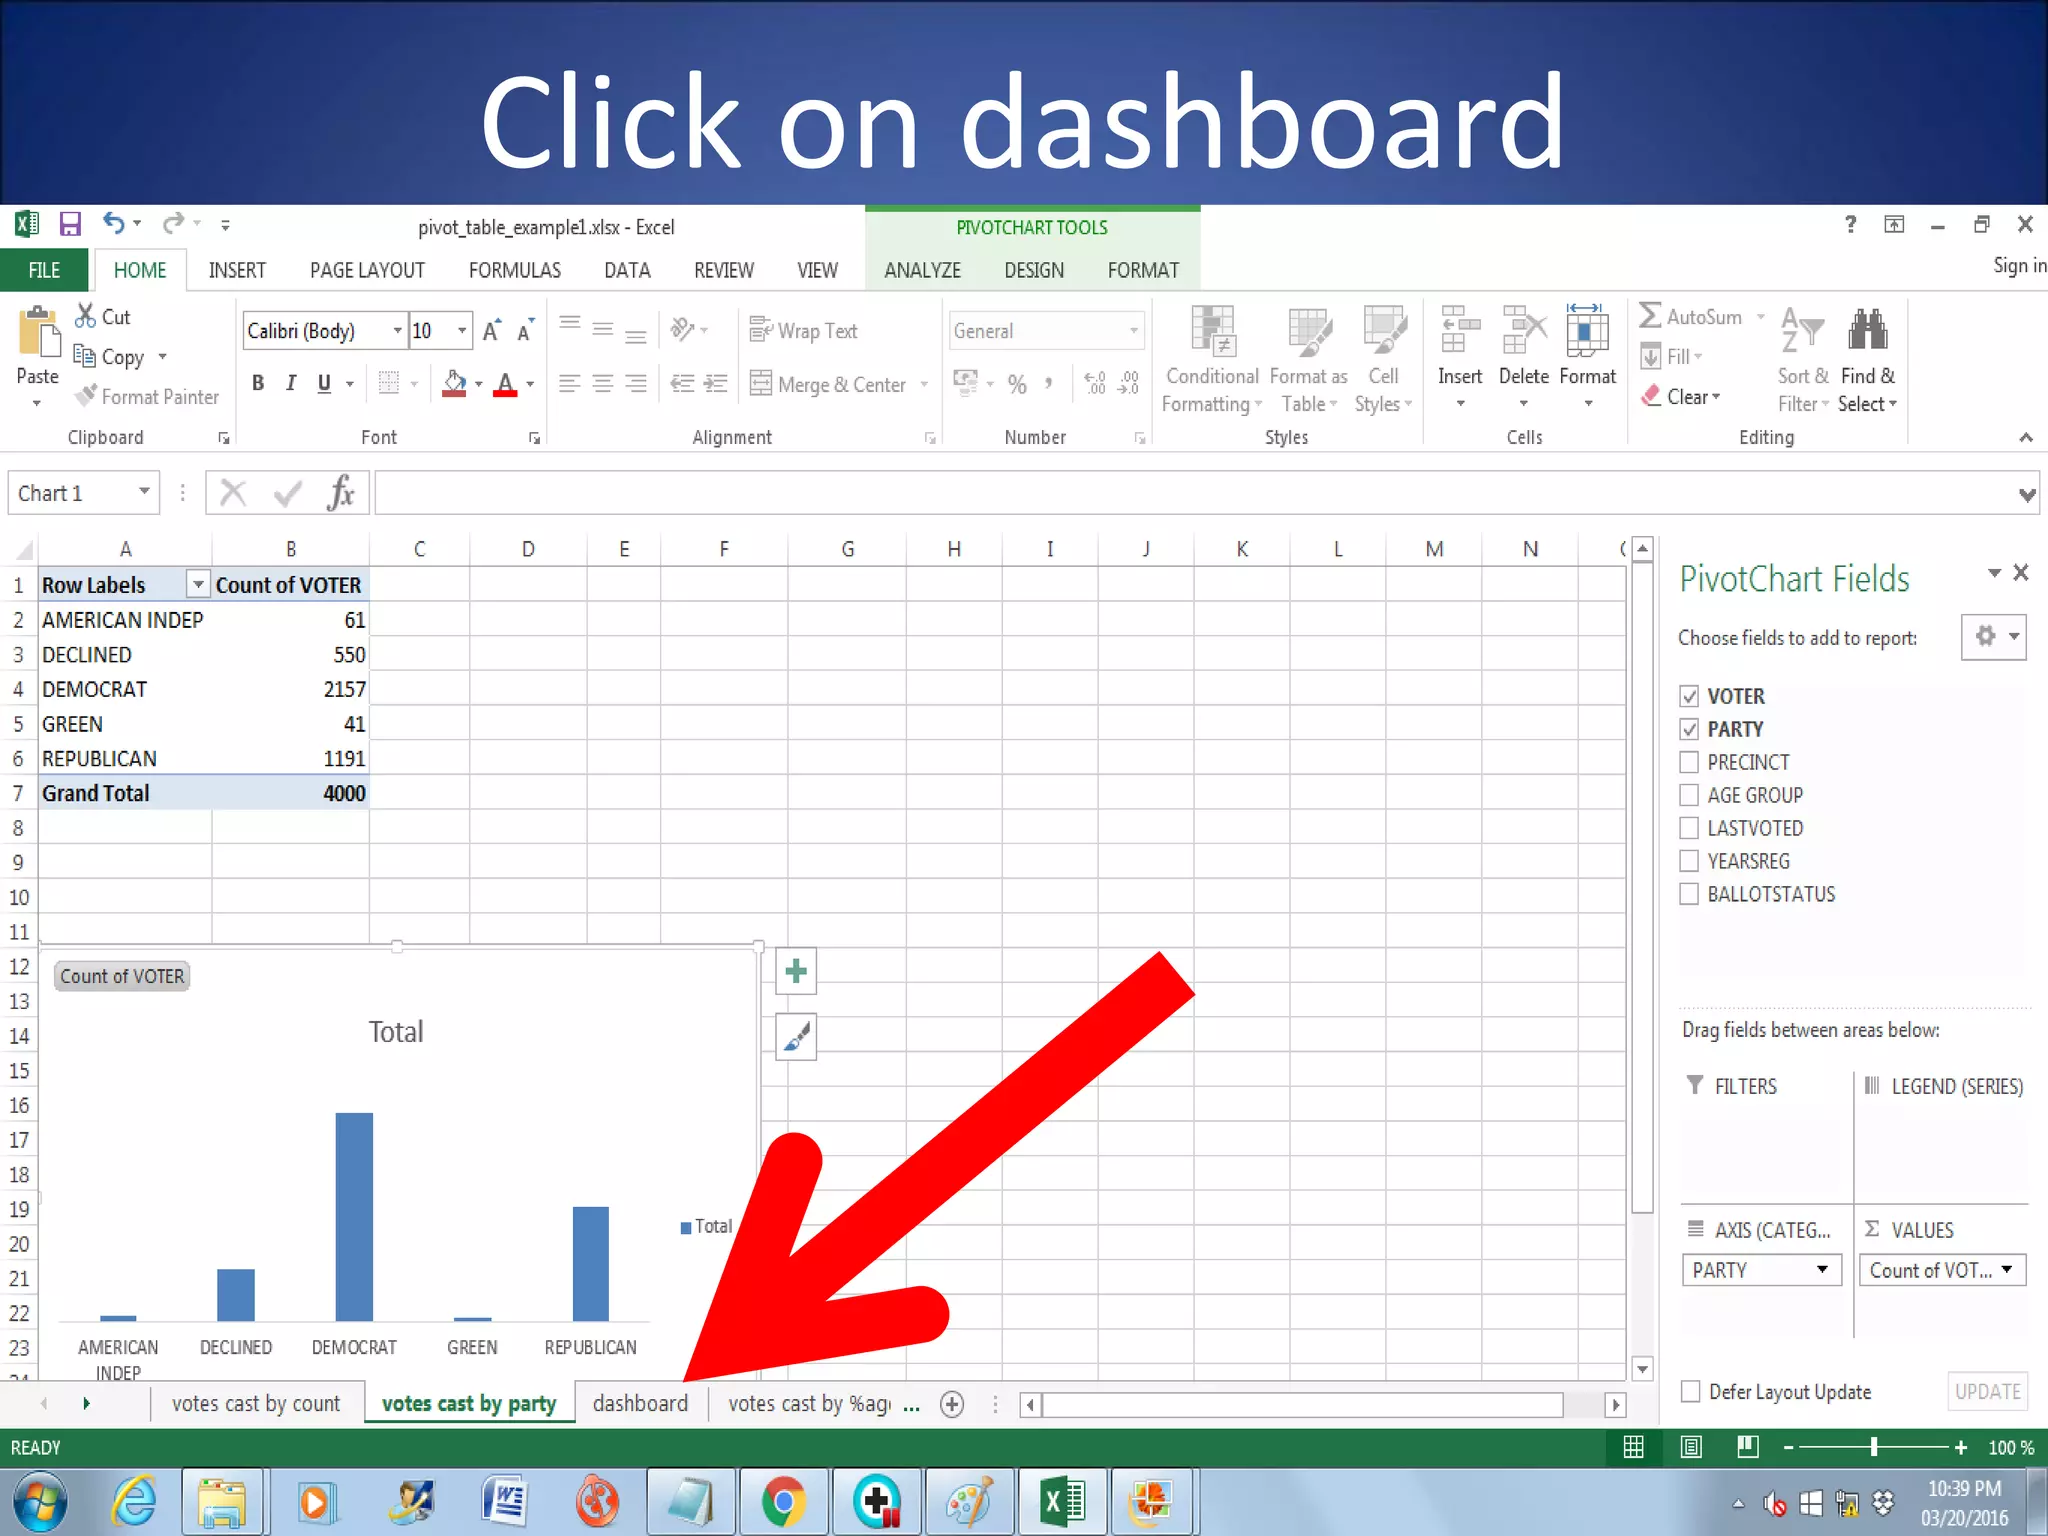2048x1536 pixels.
Task: Open the General number format dropdown
Action: [1134, 331]
